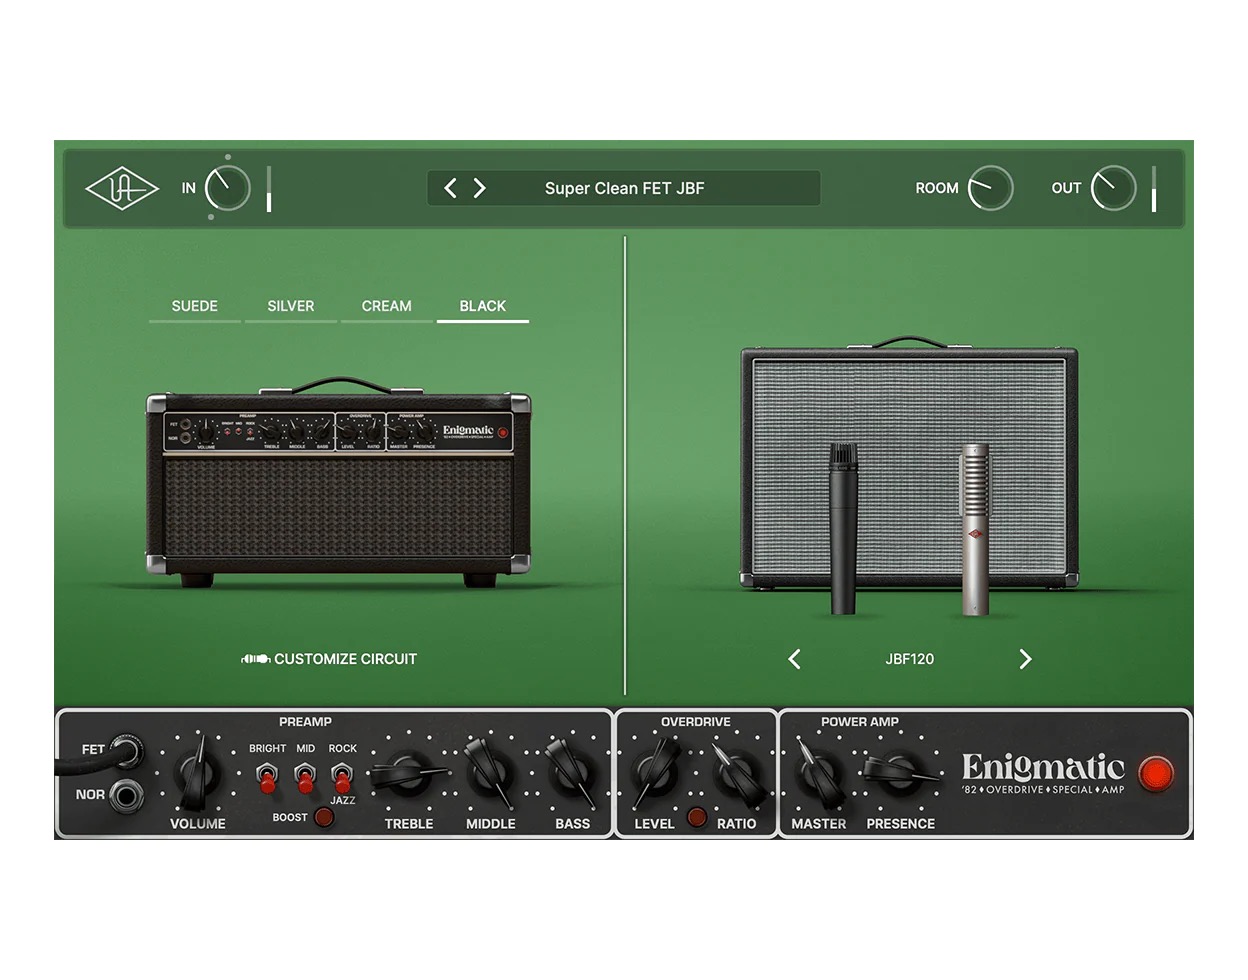The width and height of the screenshot is (1248, 980).
Task: Click the JBF120 speaker cabinet image
Action: click(x=909, y=465)
